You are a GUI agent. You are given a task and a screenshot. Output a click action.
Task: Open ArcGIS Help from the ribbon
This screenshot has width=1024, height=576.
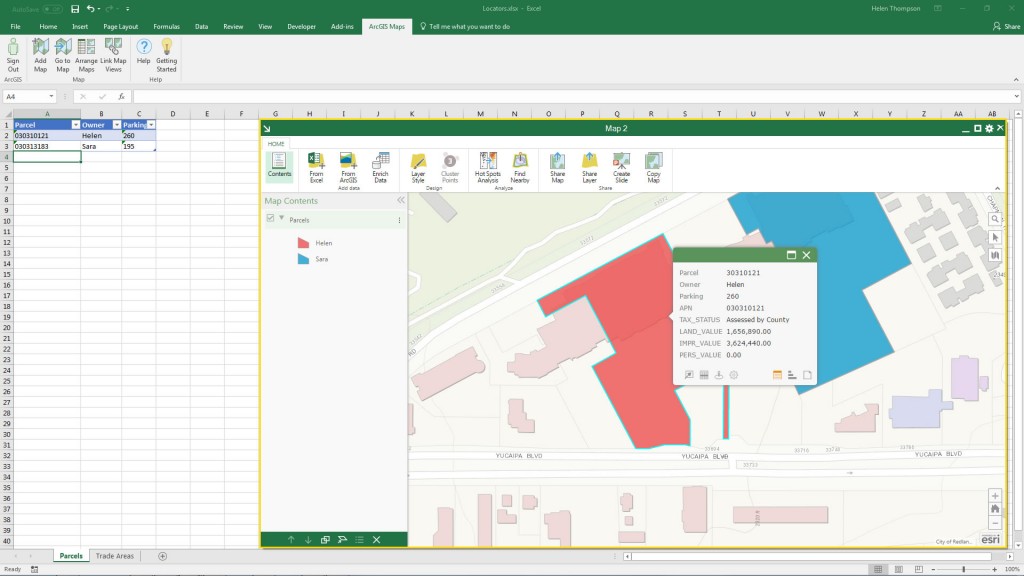click(x=144, y=52)
